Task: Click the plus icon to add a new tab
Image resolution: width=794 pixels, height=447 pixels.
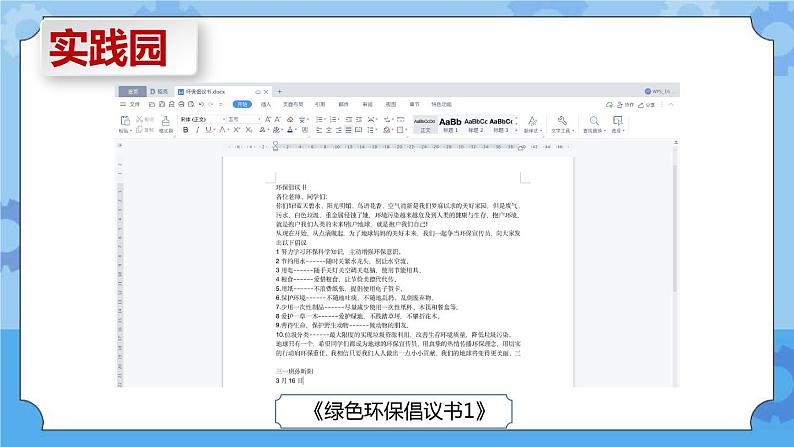Action: (x=280, y=92)
